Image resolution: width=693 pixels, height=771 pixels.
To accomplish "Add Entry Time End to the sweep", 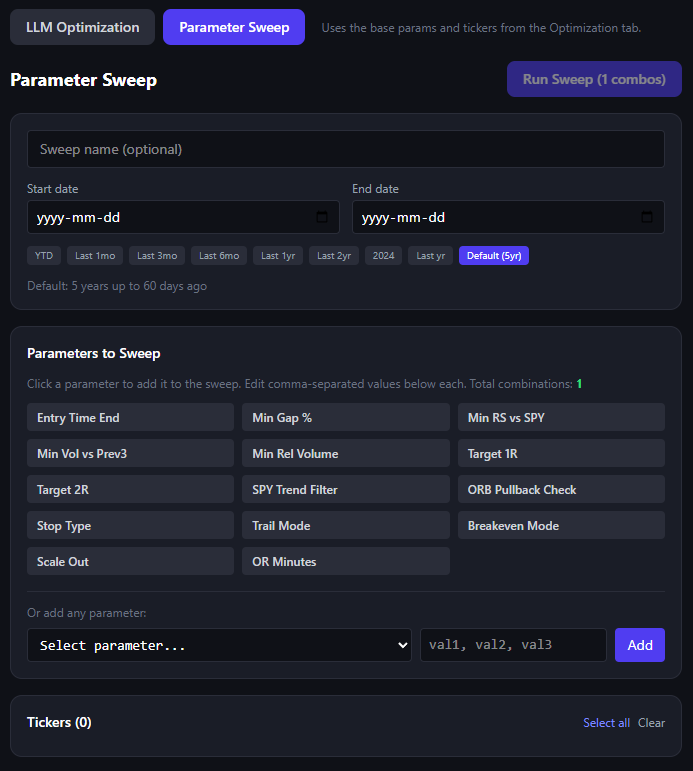I will pos(130,417).
